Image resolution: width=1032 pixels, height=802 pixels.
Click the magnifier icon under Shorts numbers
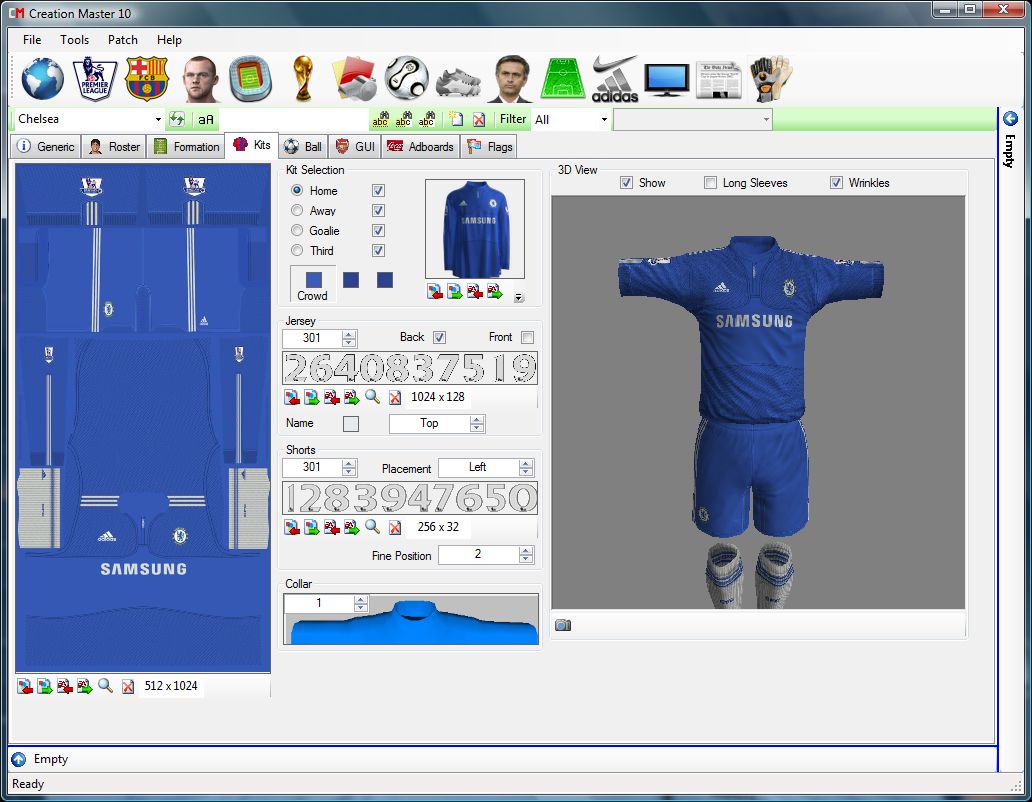[373, 526]
